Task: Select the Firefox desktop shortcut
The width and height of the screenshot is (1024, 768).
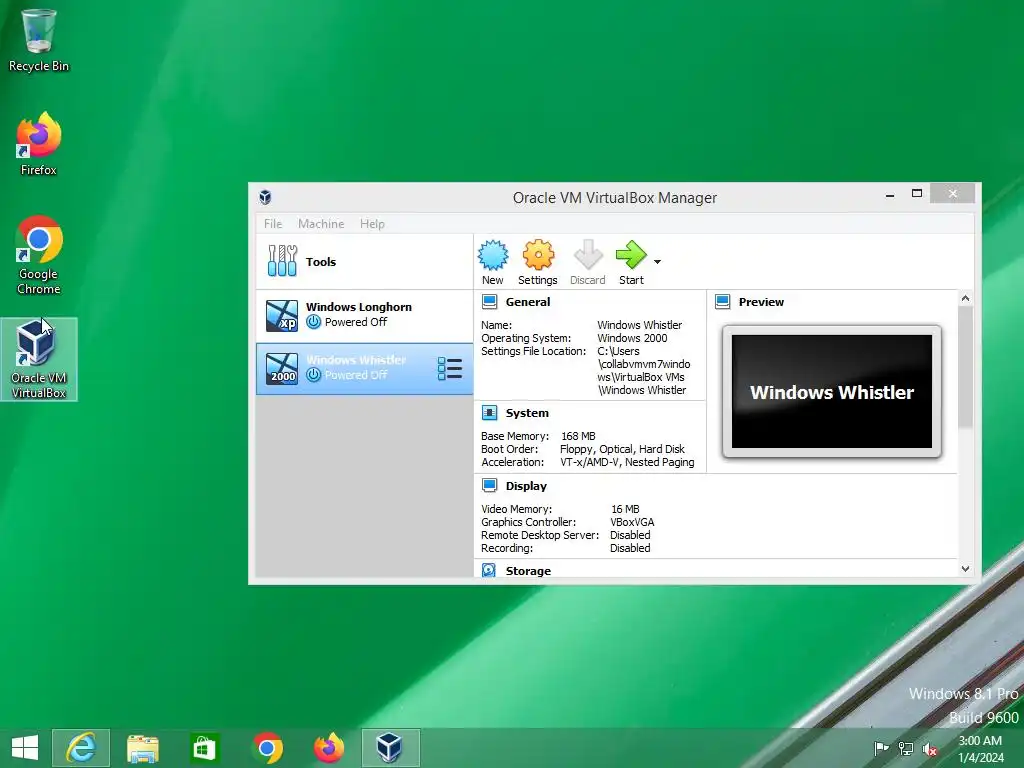Action: point(39,144)
